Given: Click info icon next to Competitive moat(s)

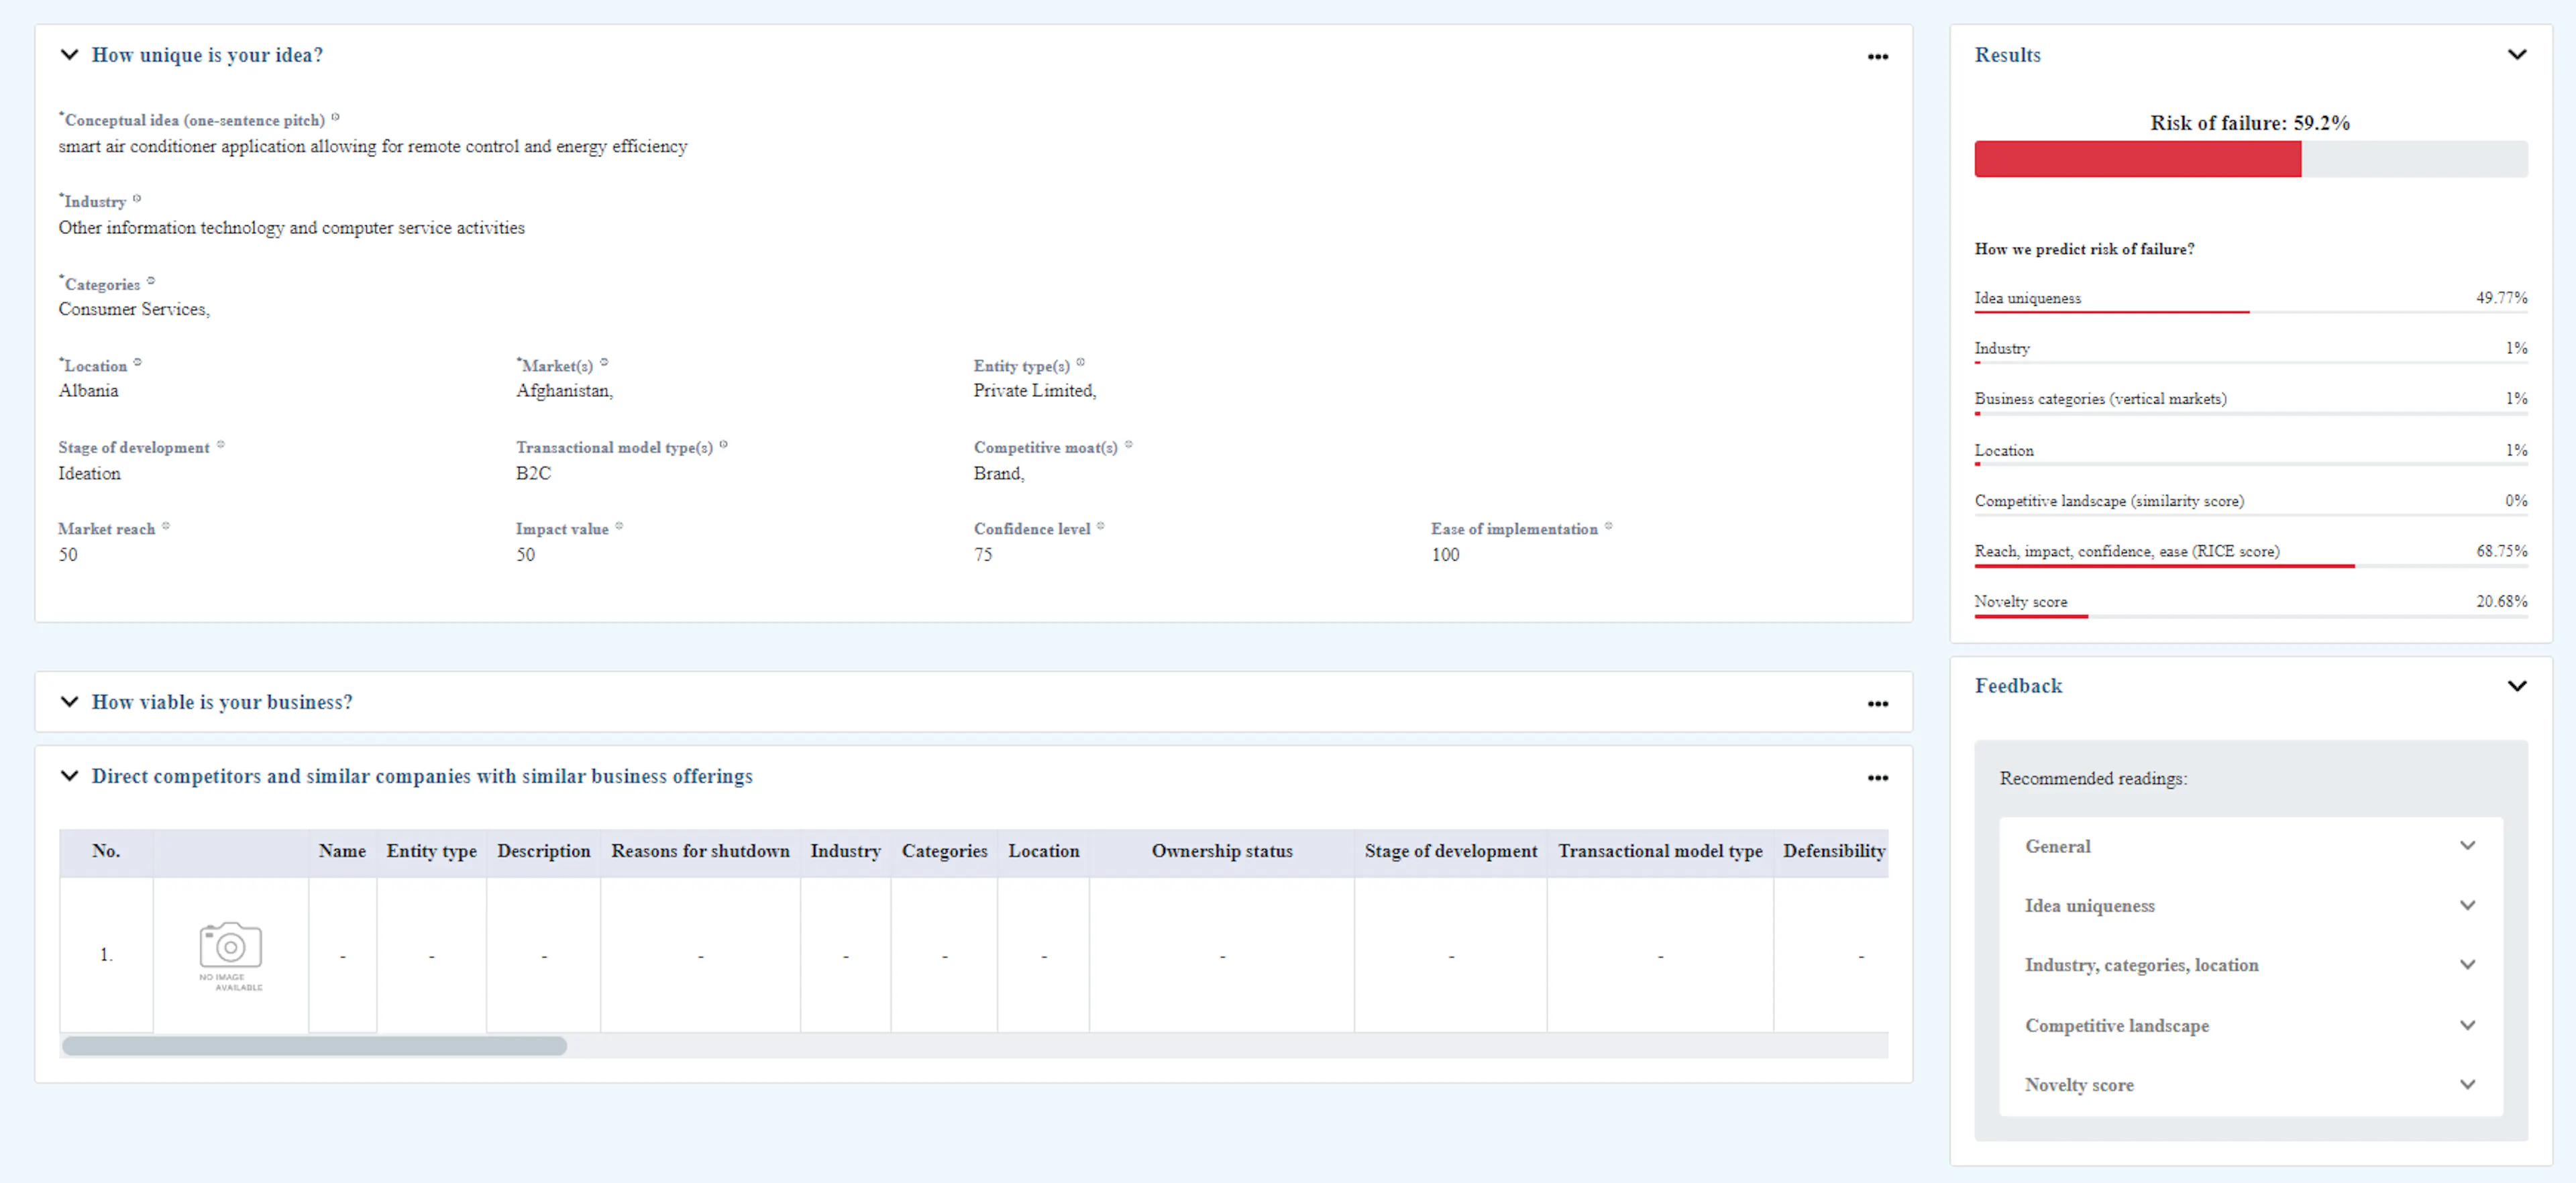Looking at the screenshot, I should 1129,444.
